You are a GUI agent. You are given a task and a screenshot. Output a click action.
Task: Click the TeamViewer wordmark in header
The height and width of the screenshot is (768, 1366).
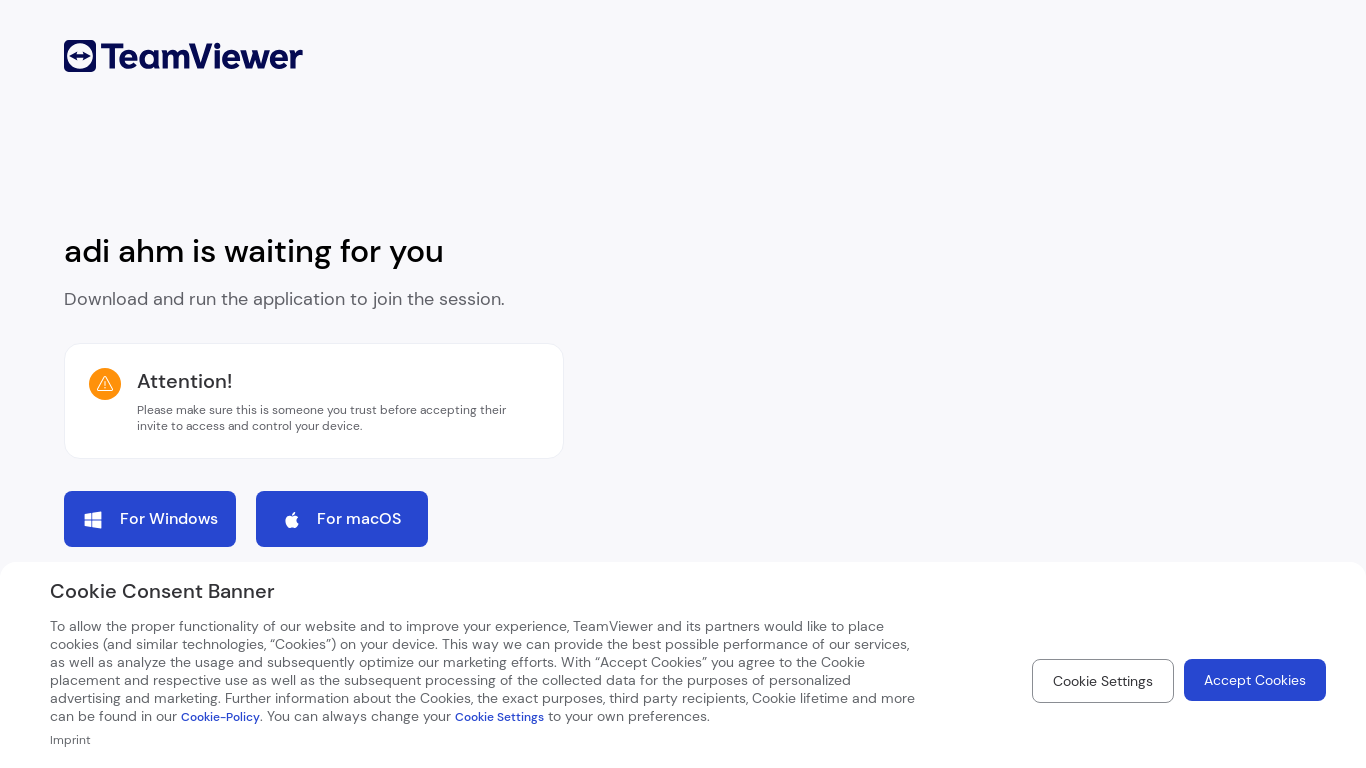[x=202, y=57]
